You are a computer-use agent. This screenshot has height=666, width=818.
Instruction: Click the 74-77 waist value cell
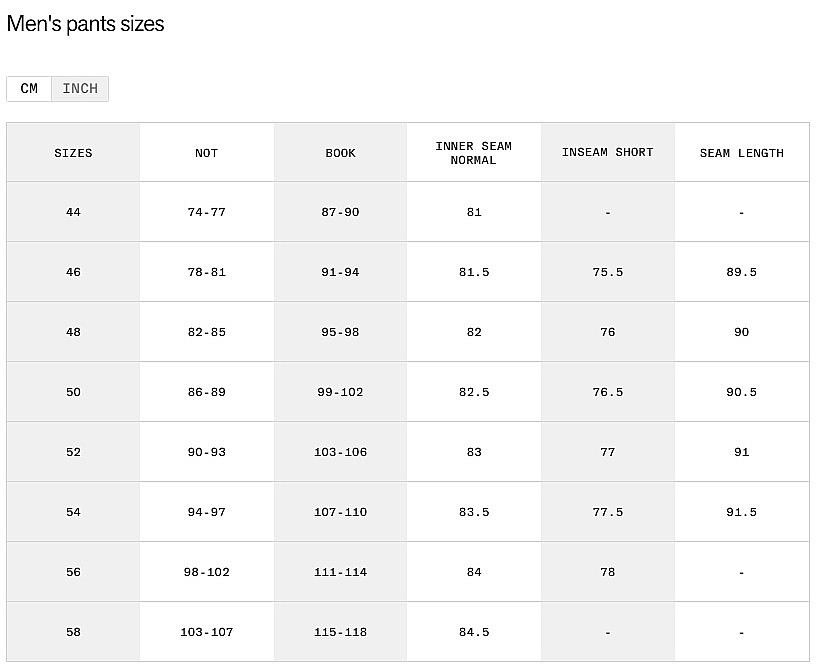(206, 212)
